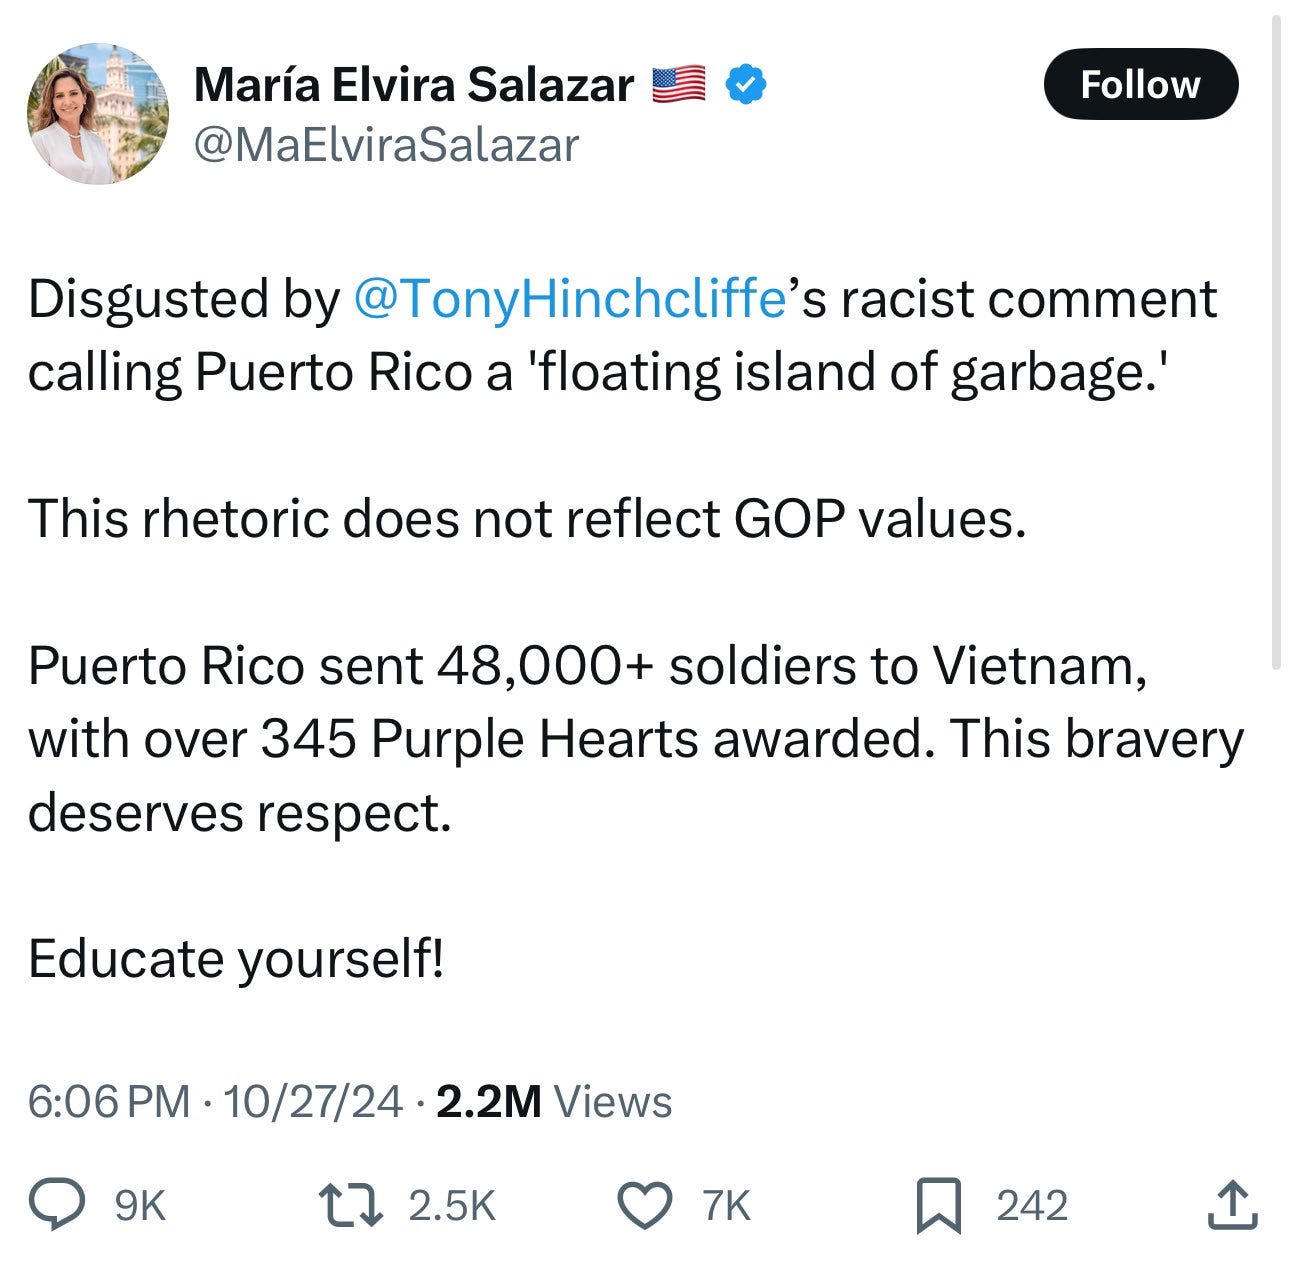This screenshot has height=1269, width=1290.
Task: Expand analytics by clicking 2.2M Views
Action: click(x=555, y=1103)
